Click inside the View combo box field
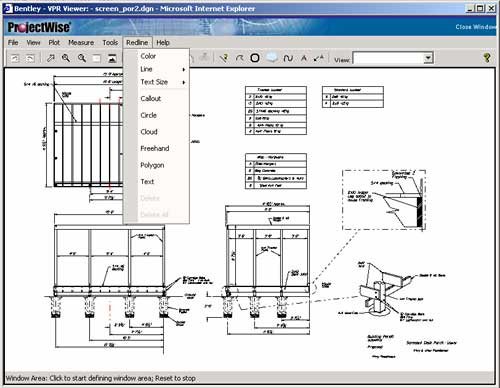This screenshot has height=388, width=500. pos(388,58)
